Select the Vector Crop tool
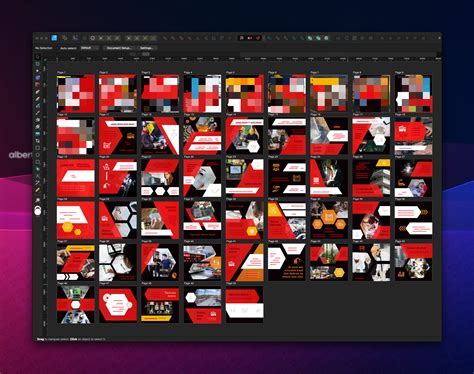Screen dimensions: 474x374 tap(38, 140)
